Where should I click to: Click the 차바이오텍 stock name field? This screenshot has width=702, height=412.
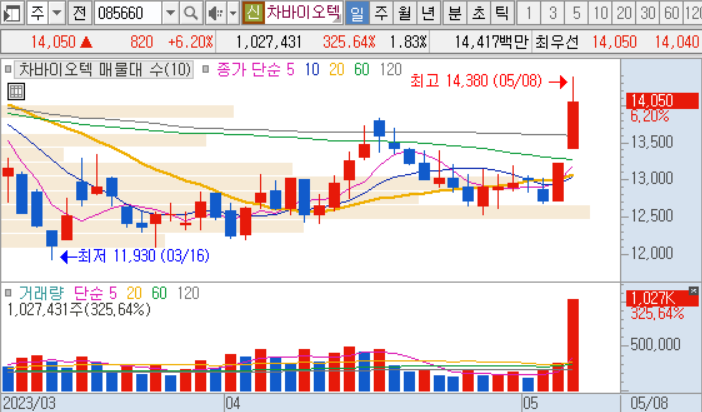click(x=303, y=13)
